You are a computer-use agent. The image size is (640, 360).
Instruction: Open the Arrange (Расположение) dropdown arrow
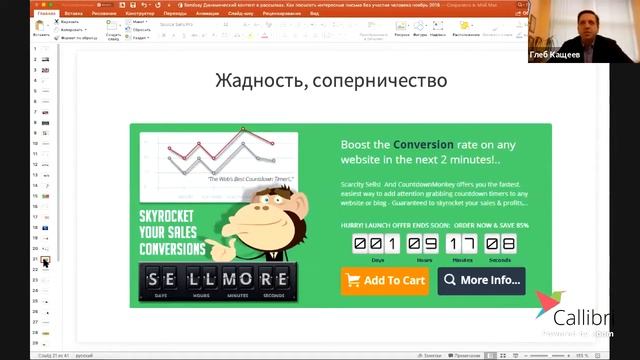[x=473, y=26]
